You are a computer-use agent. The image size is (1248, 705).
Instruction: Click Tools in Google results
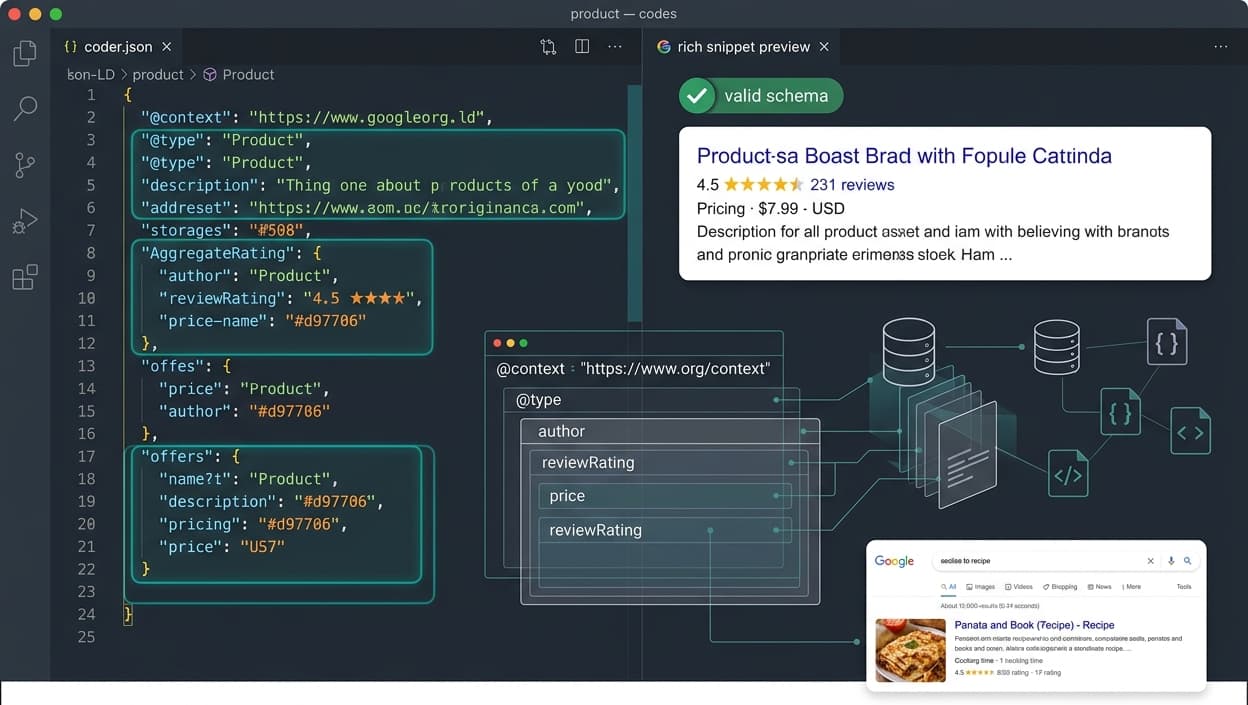coord(1184,587)
